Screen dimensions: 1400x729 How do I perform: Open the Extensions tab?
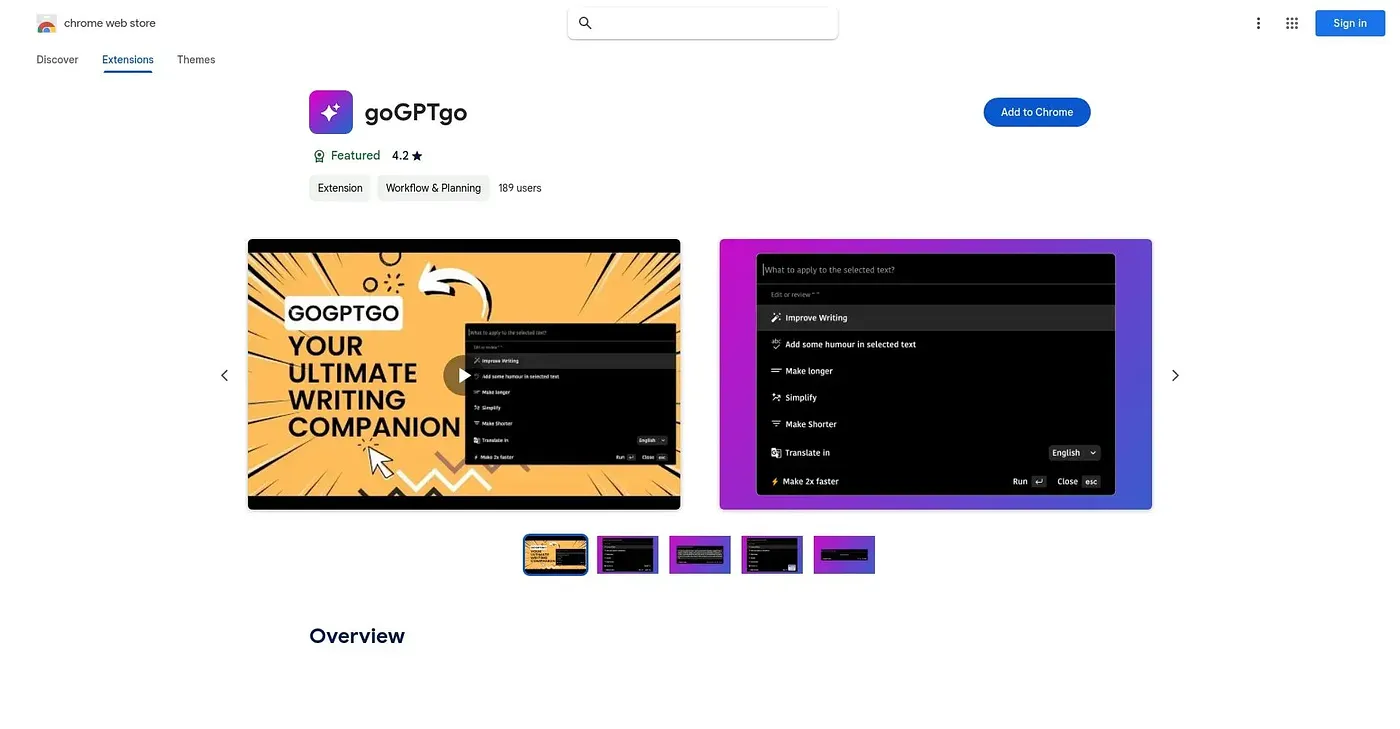[x=128, y=60]
